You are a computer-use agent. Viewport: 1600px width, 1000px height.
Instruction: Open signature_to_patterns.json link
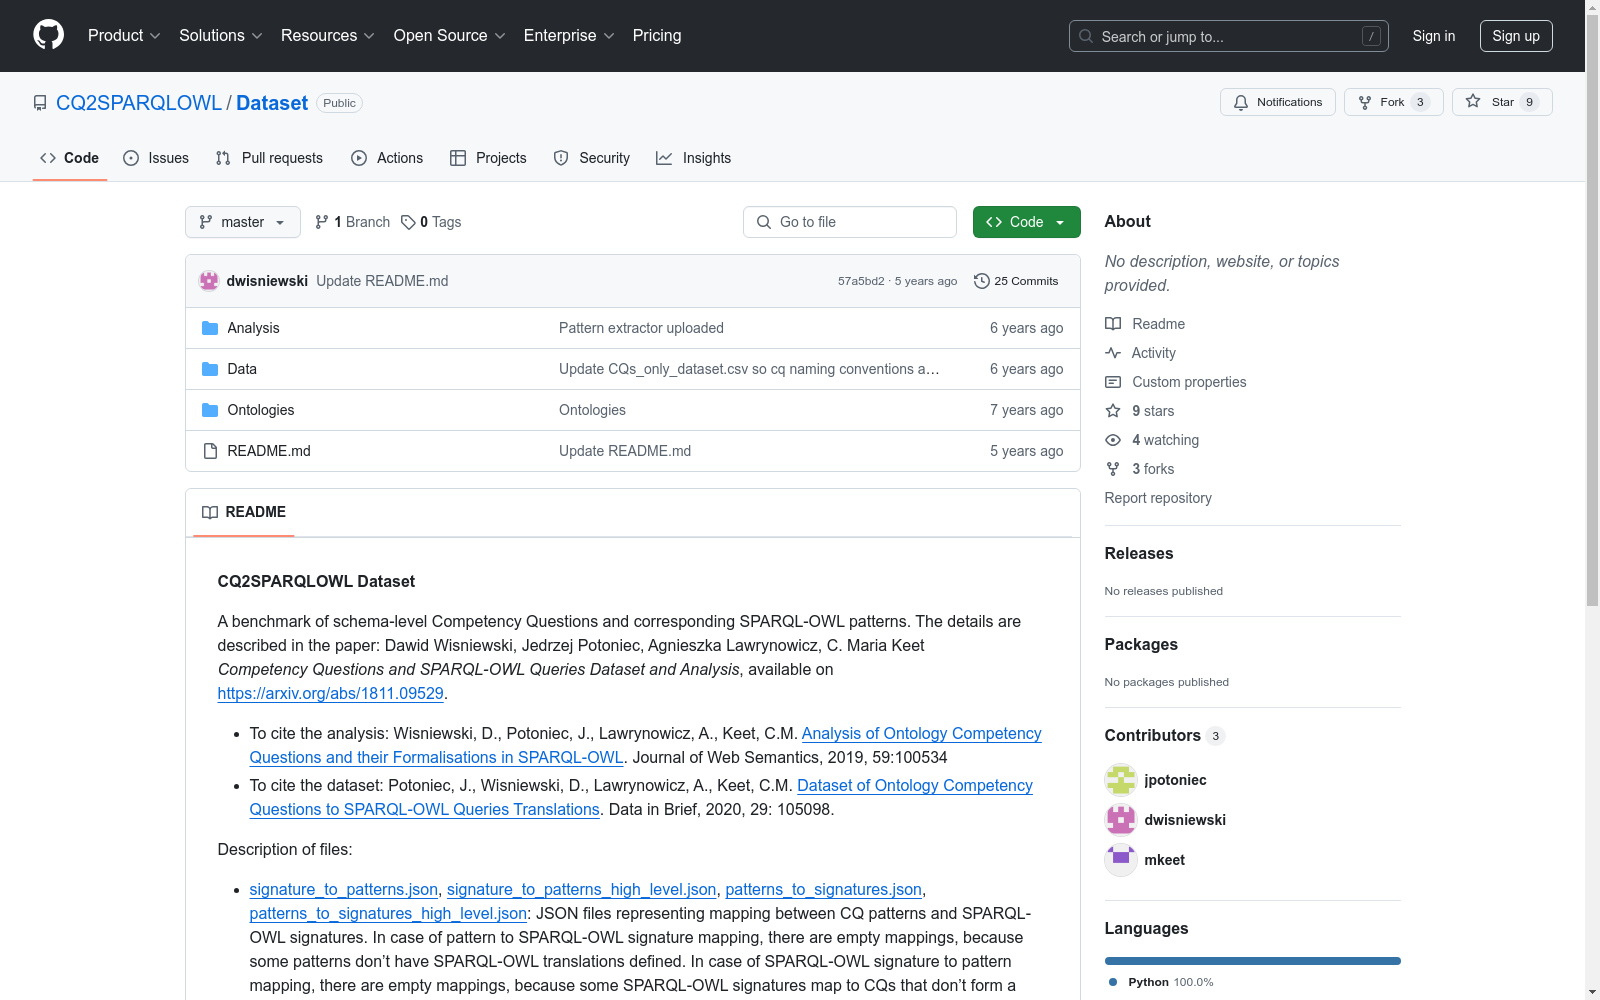pyautogui.click(x=343, y=889)
